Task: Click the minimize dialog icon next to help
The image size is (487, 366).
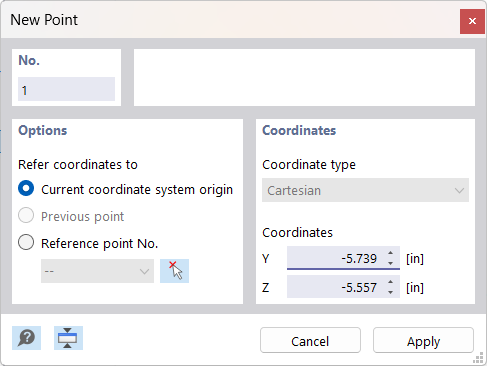Action: pyautogui.click(x=68, y=338)
